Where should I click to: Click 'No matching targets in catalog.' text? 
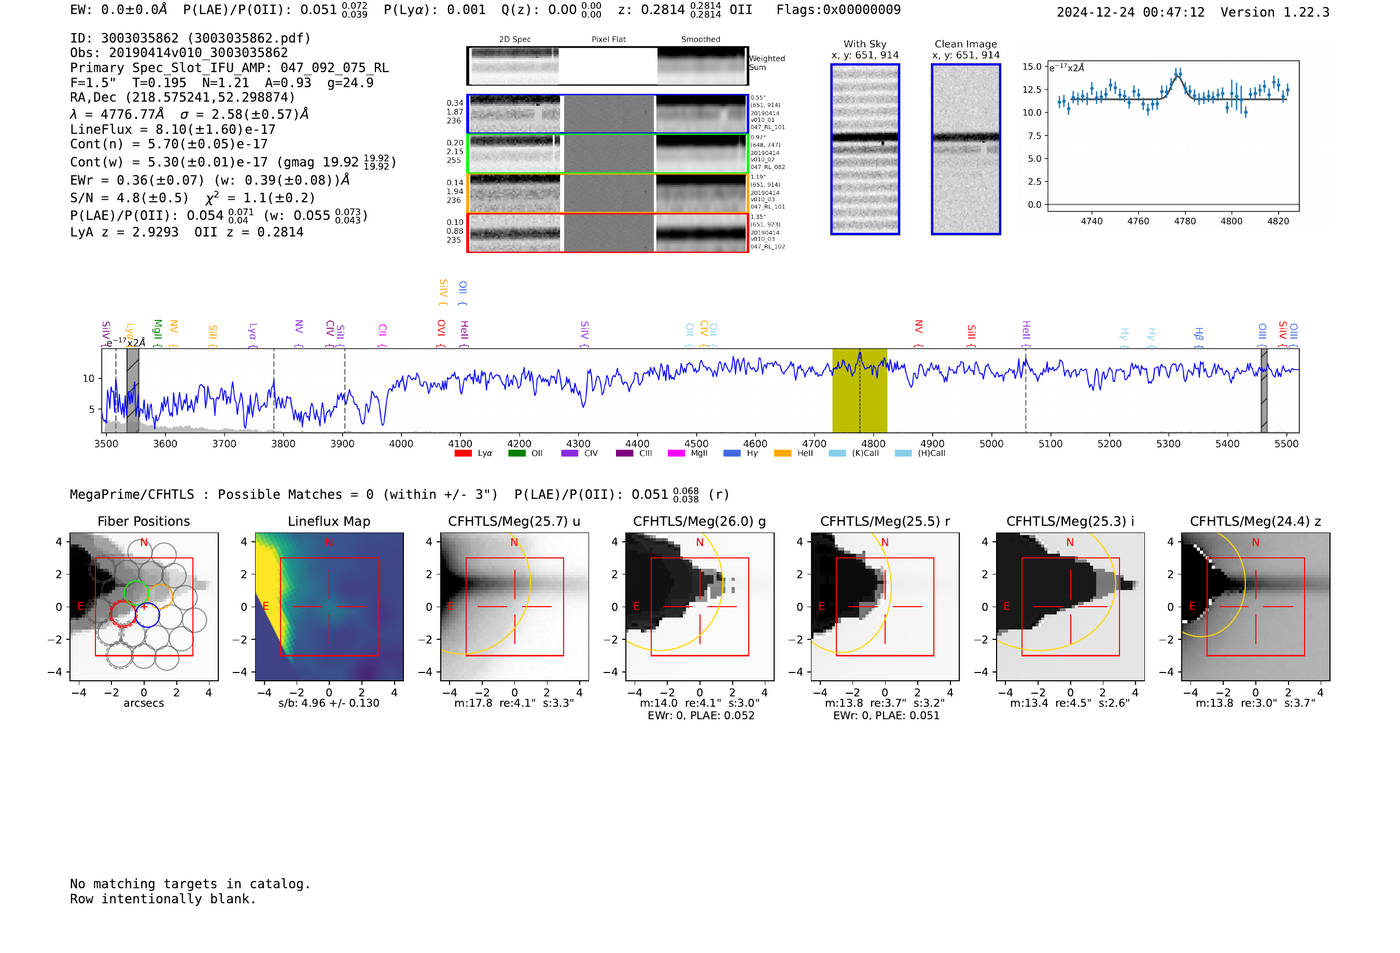(190, 884)
